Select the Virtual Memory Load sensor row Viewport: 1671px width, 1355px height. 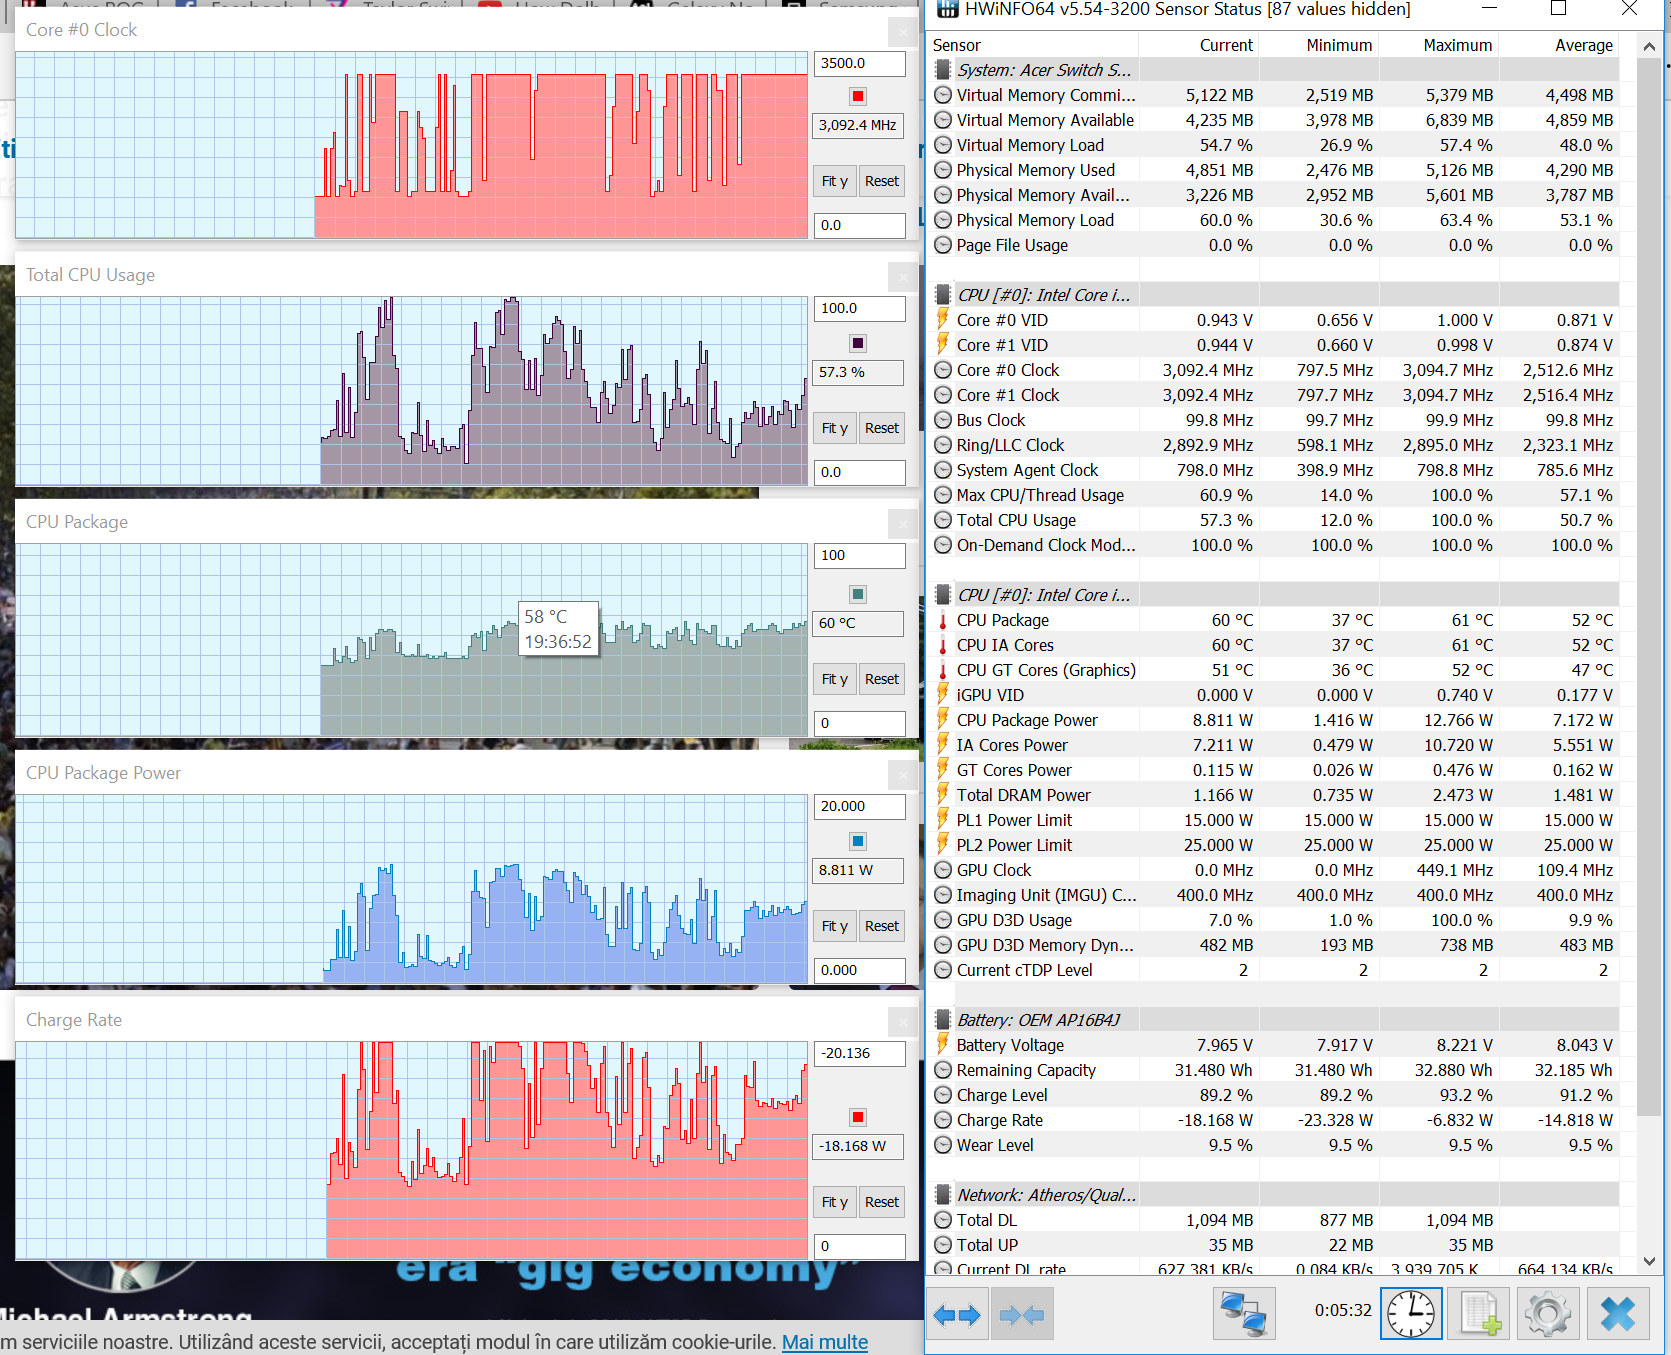[x=1274, y=145]
